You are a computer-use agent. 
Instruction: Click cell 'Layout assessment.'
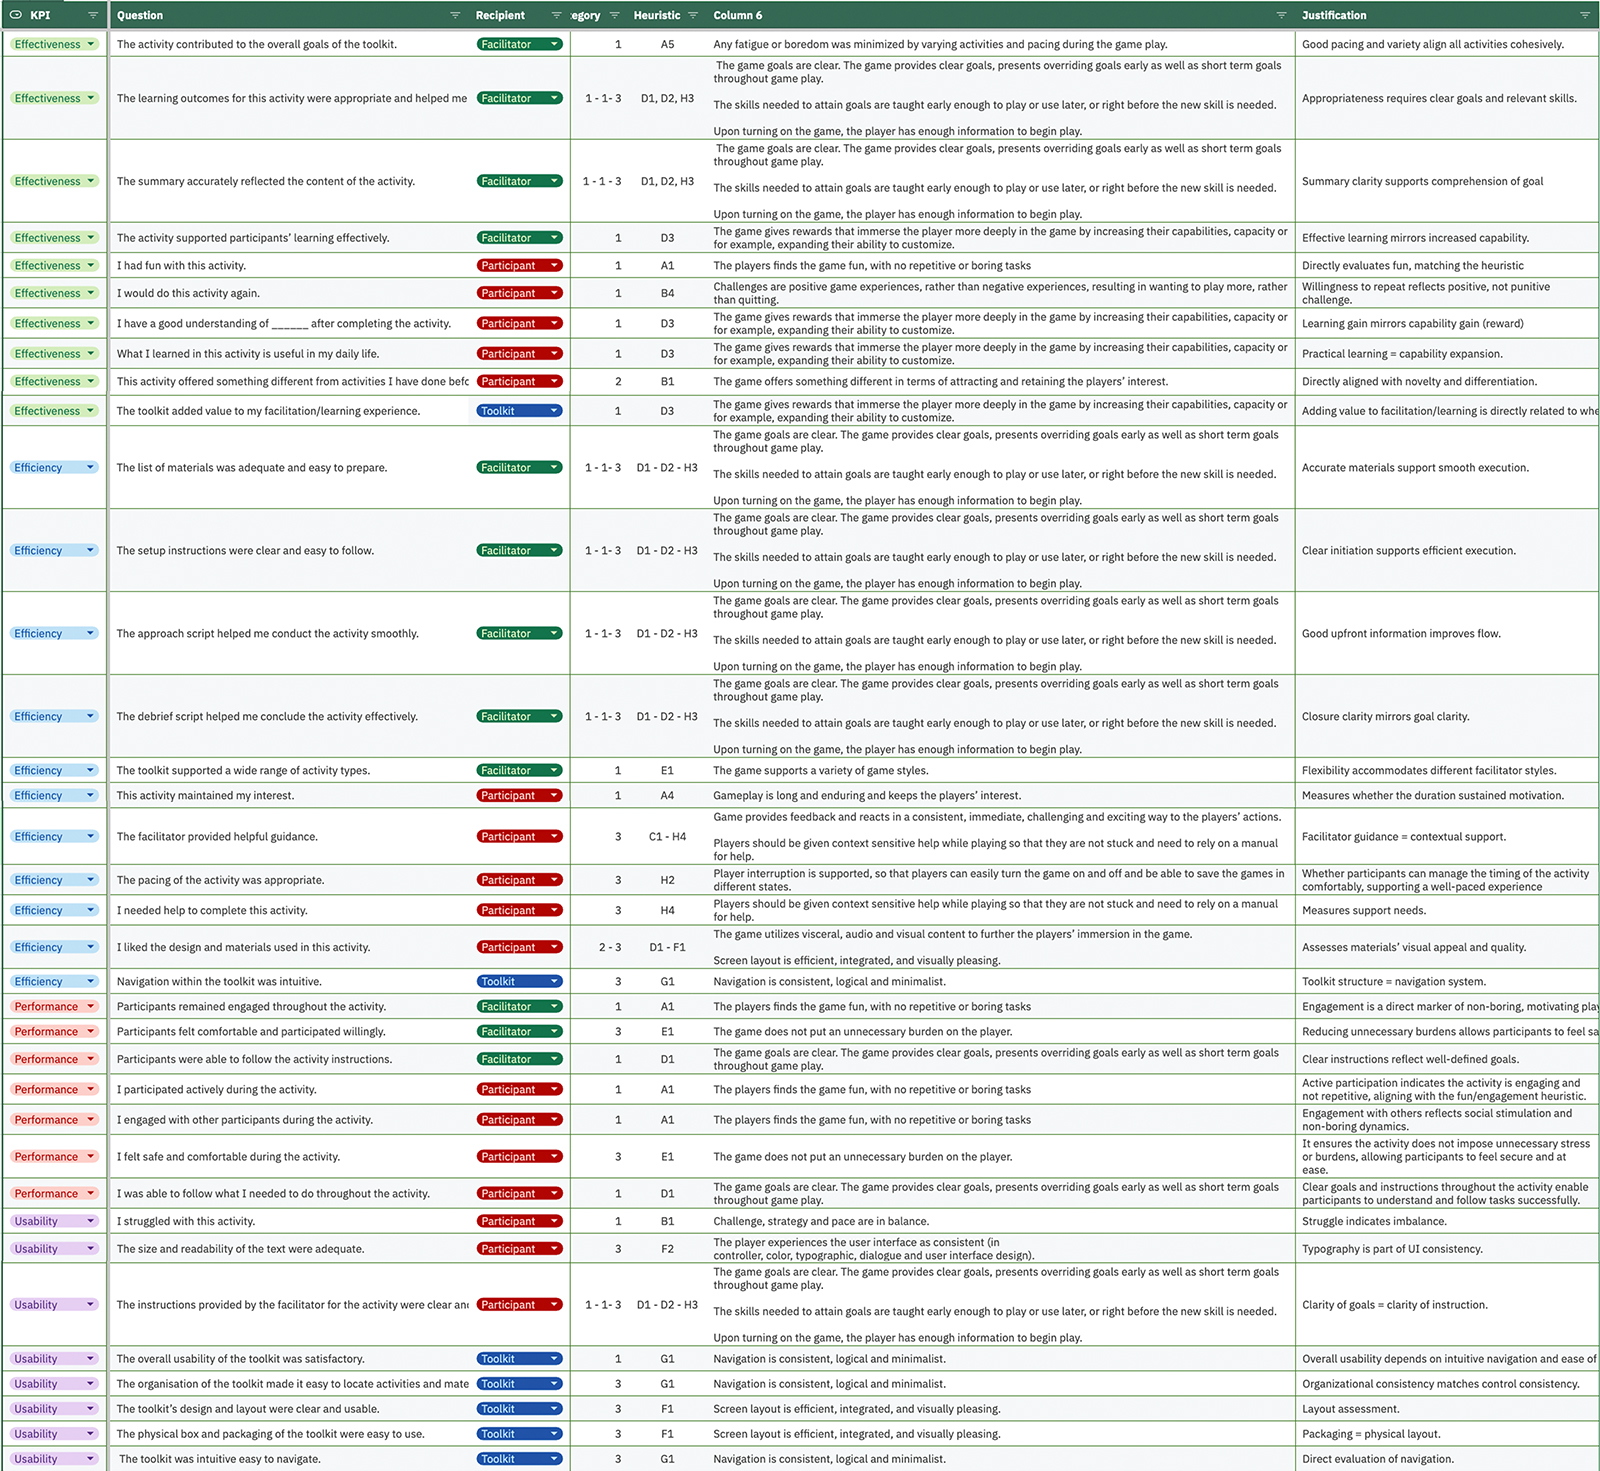click(1351, 1409)
